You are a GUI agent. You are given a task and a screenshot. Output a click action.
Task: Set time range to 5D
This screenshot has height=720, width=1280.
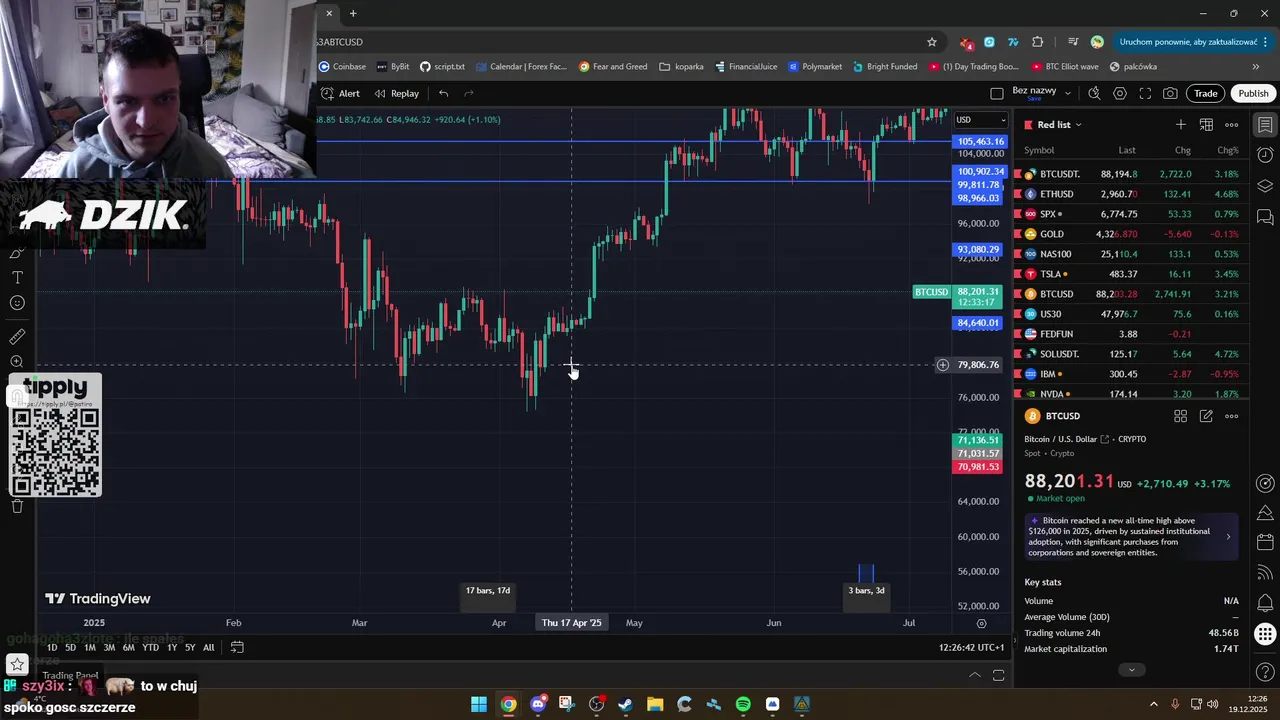click(70, 647)
